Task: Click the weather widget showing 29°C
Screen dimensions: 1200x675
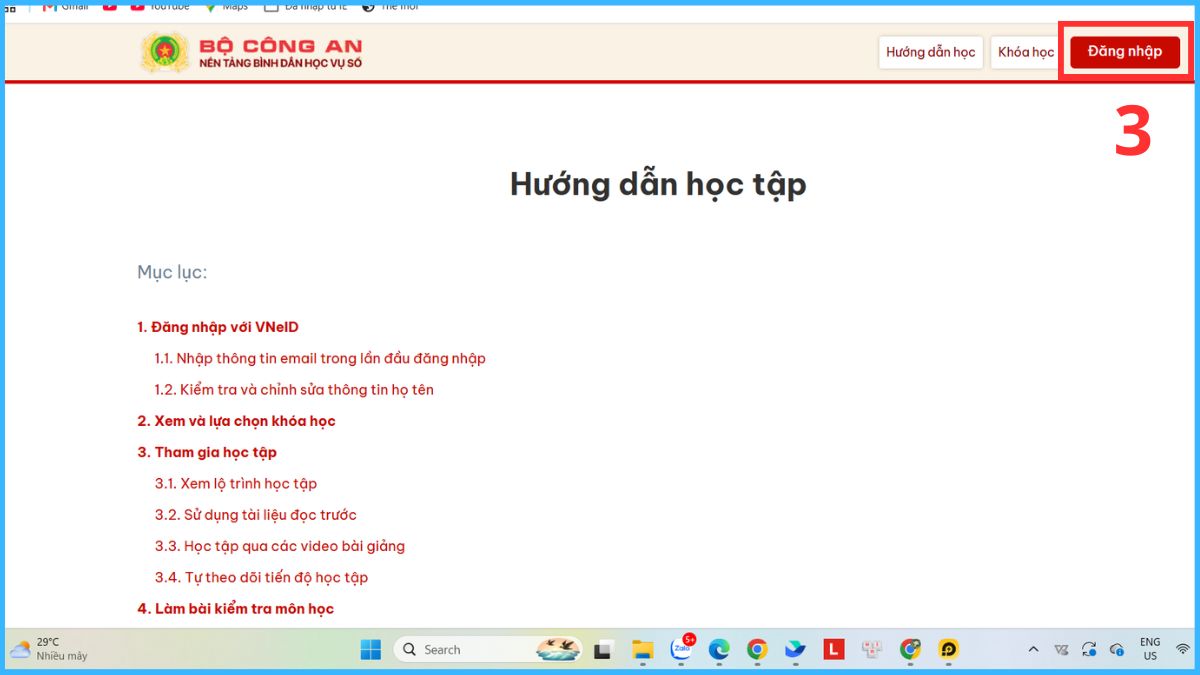Action: [x=48, y=649]
